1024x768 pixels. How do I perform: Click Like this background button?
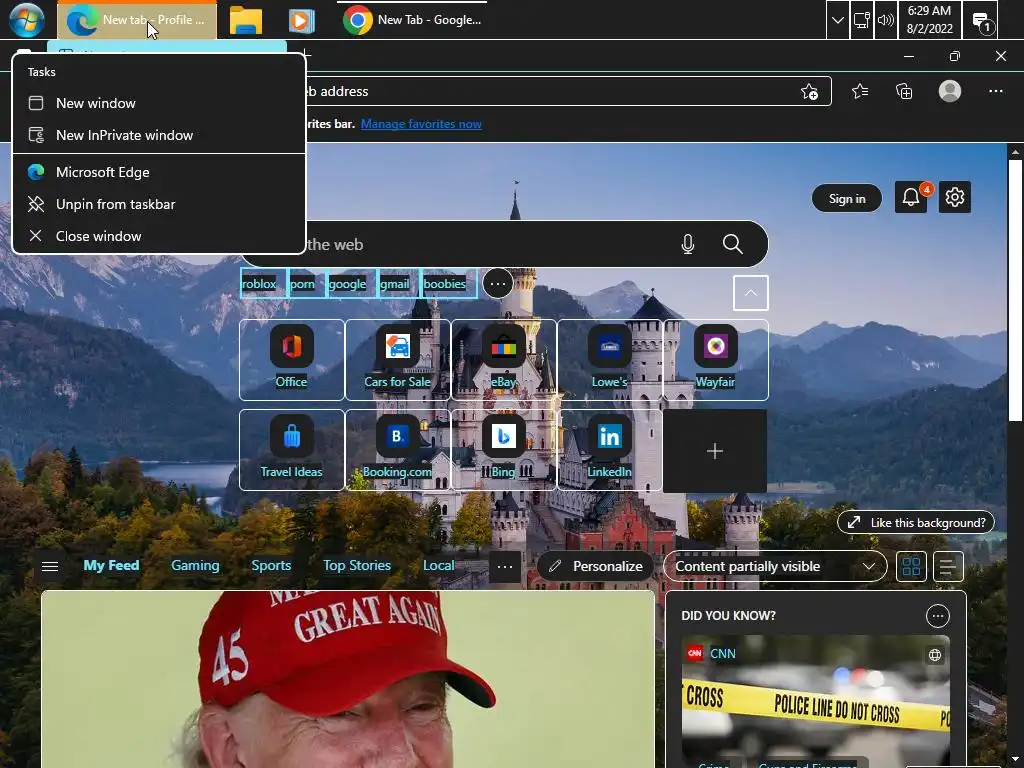916,522
